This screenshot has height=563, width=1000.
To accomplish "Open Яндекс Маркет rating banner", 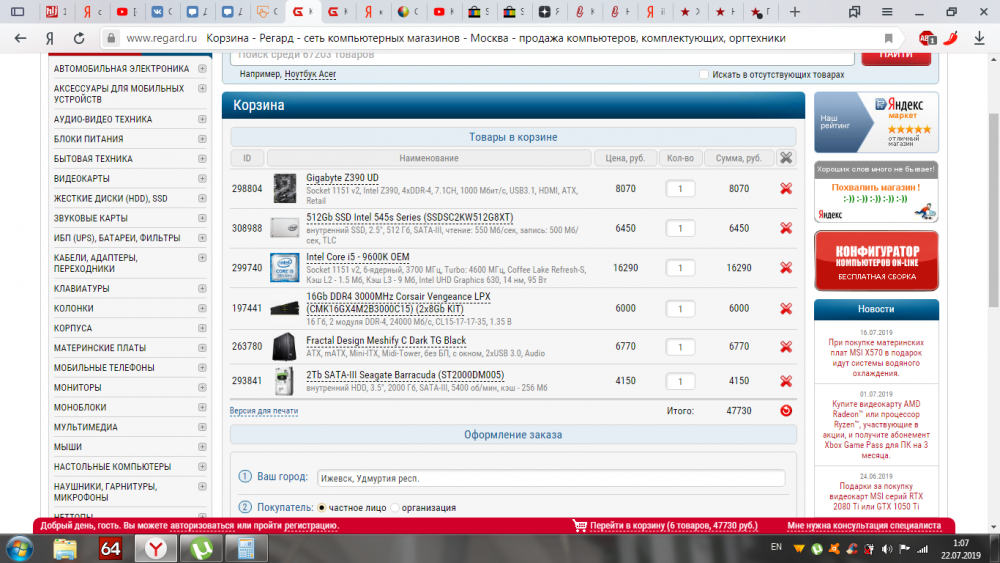I will [x=876, y=122].
